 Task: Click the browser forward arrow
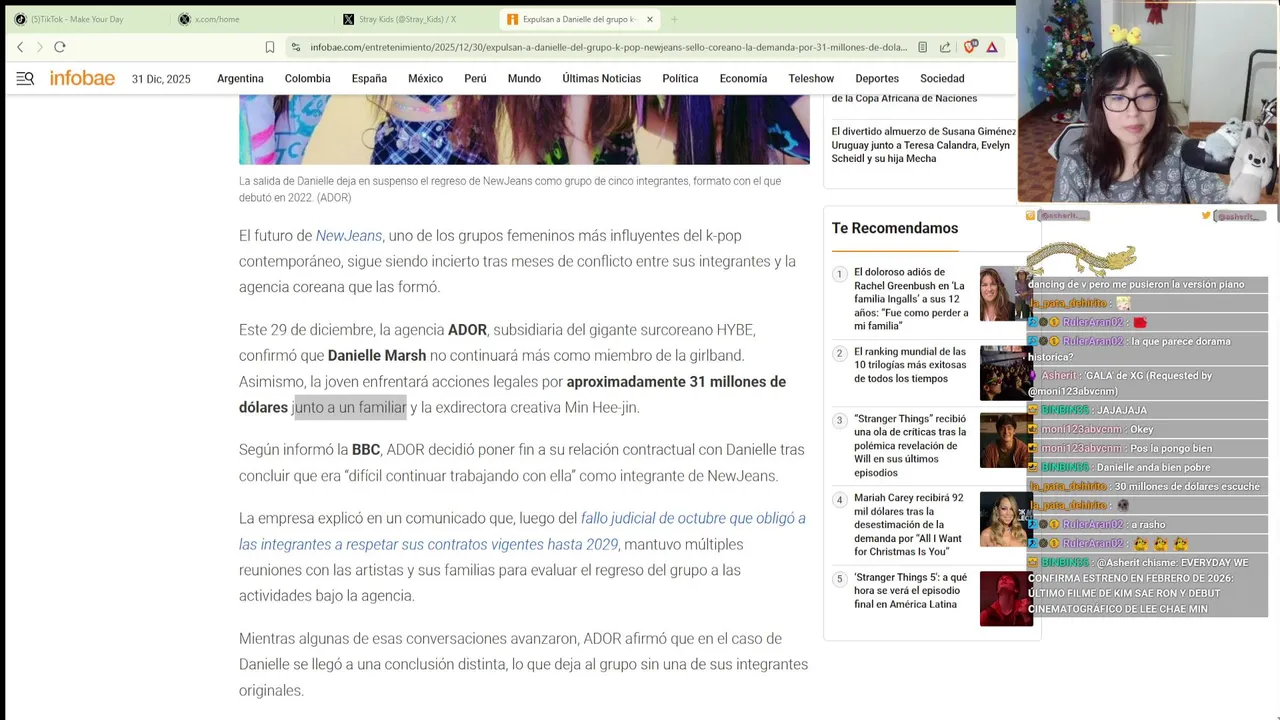(x=40, y=47)
